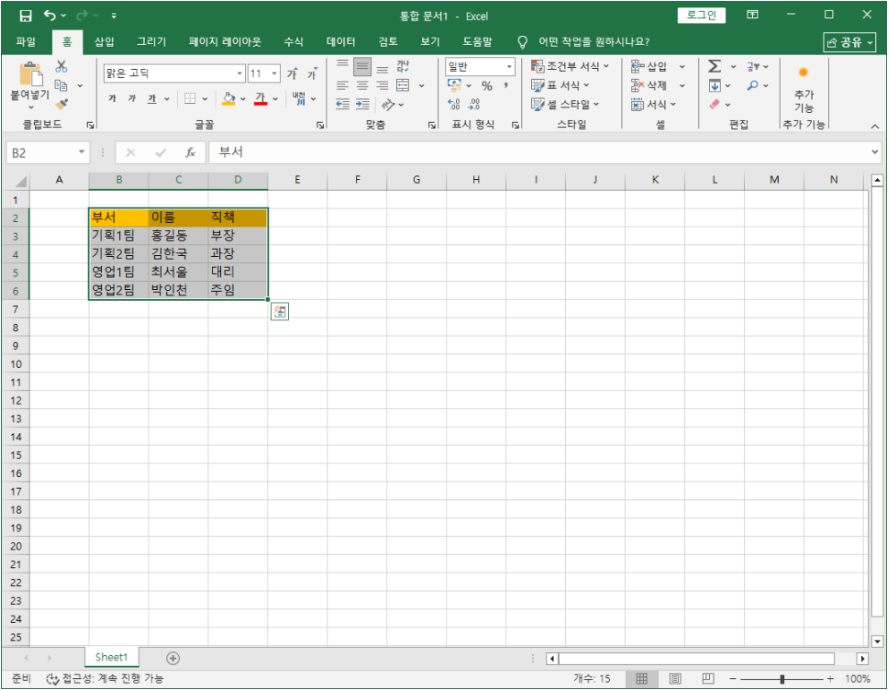Click the zoom slider in status bar
Viewport: 889px width, 690px height.
tap(782, 679)
